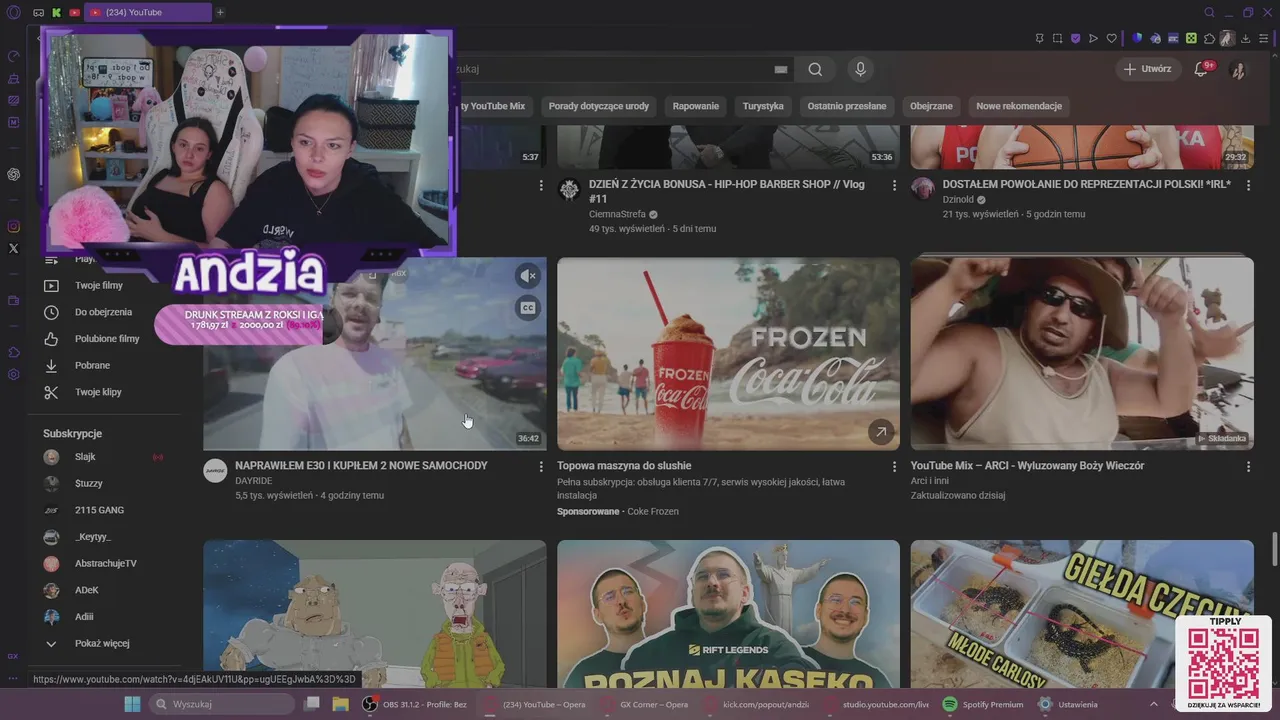Open the YouTube account avatar menu

pos(1238,69)
